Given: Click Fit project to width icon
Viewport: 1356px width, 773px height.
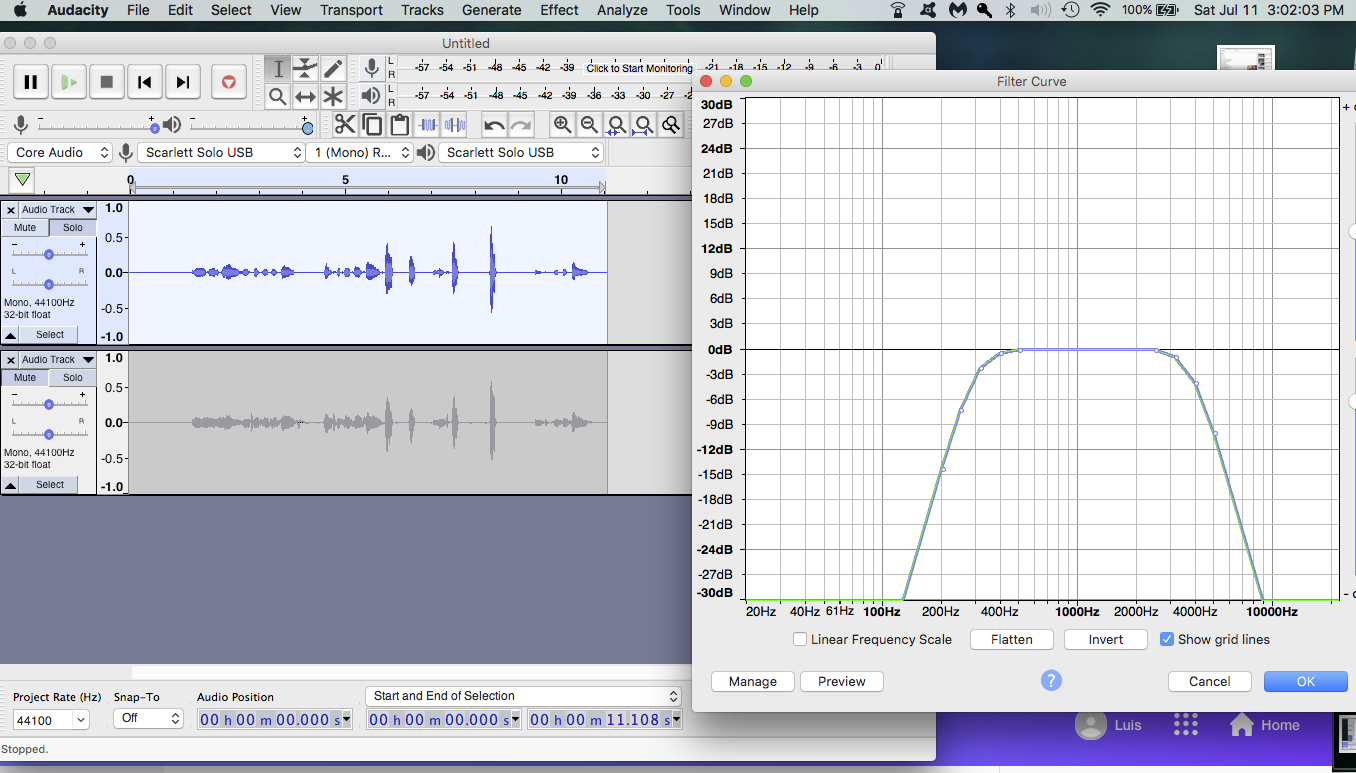Looking at the screenshot, I should click(x=644, y=124).
